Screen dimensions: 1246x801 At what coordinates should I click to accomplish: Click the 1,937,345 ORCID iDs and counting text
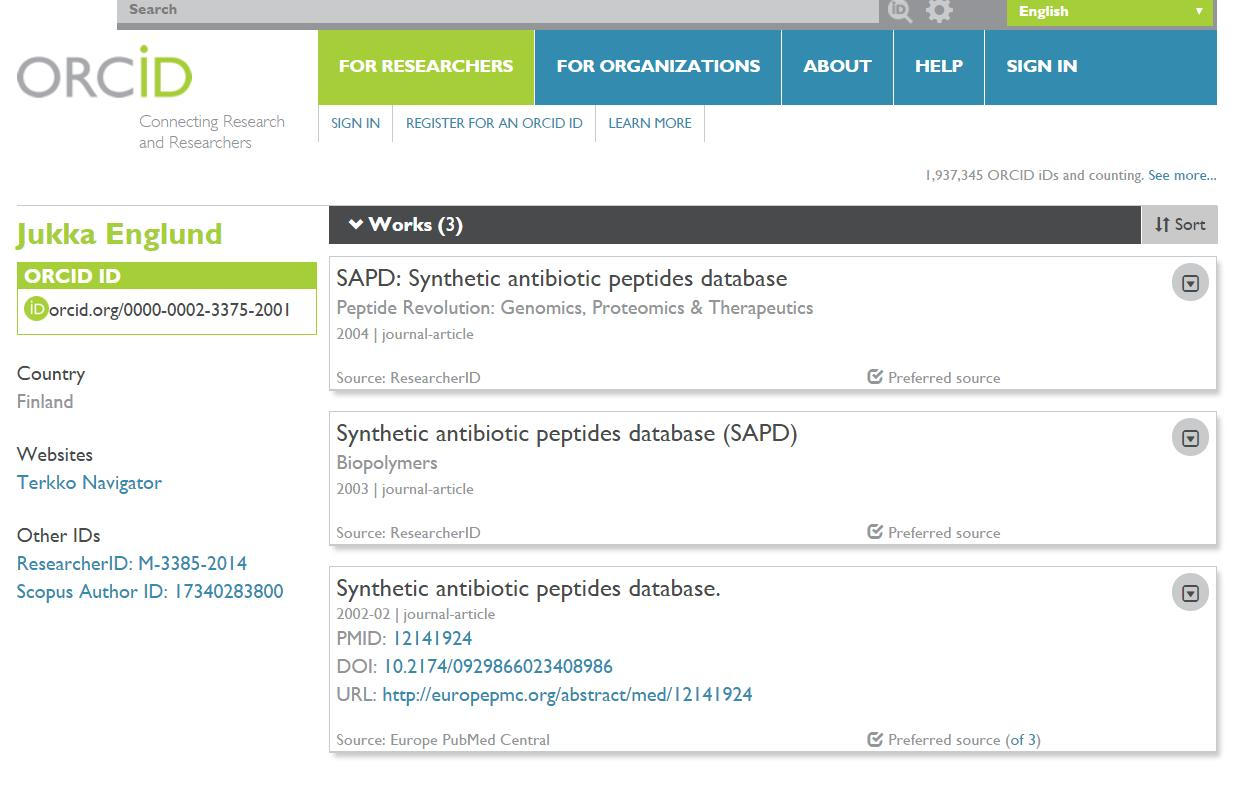click(x=1035, y=175)
